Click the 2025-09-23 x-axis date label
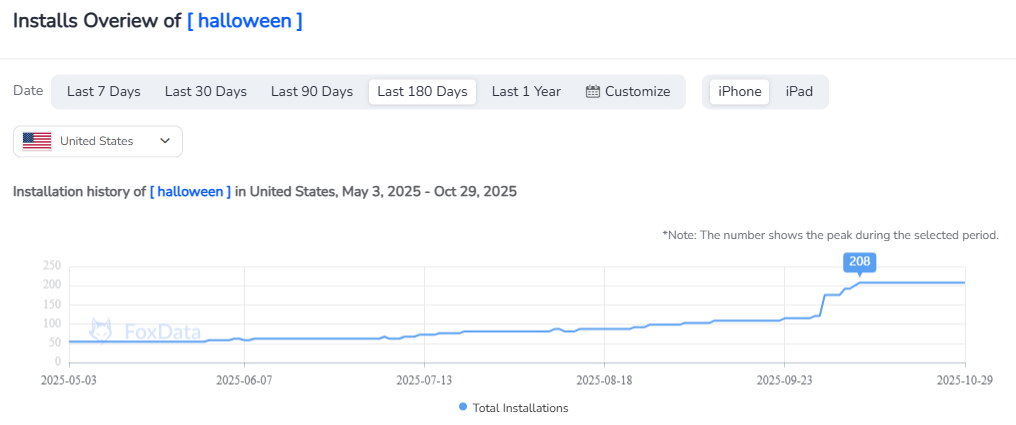 tap(784, 380)
